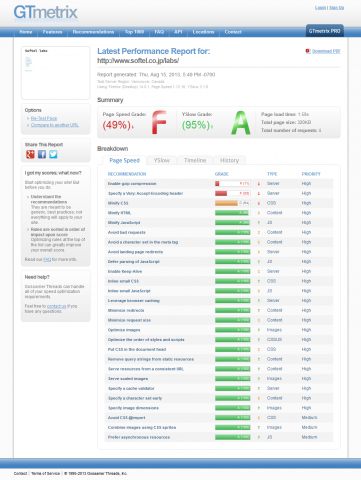Screen dimensions: 361x480
Task: Open API in navigation bar
Action: coord(178,32)
